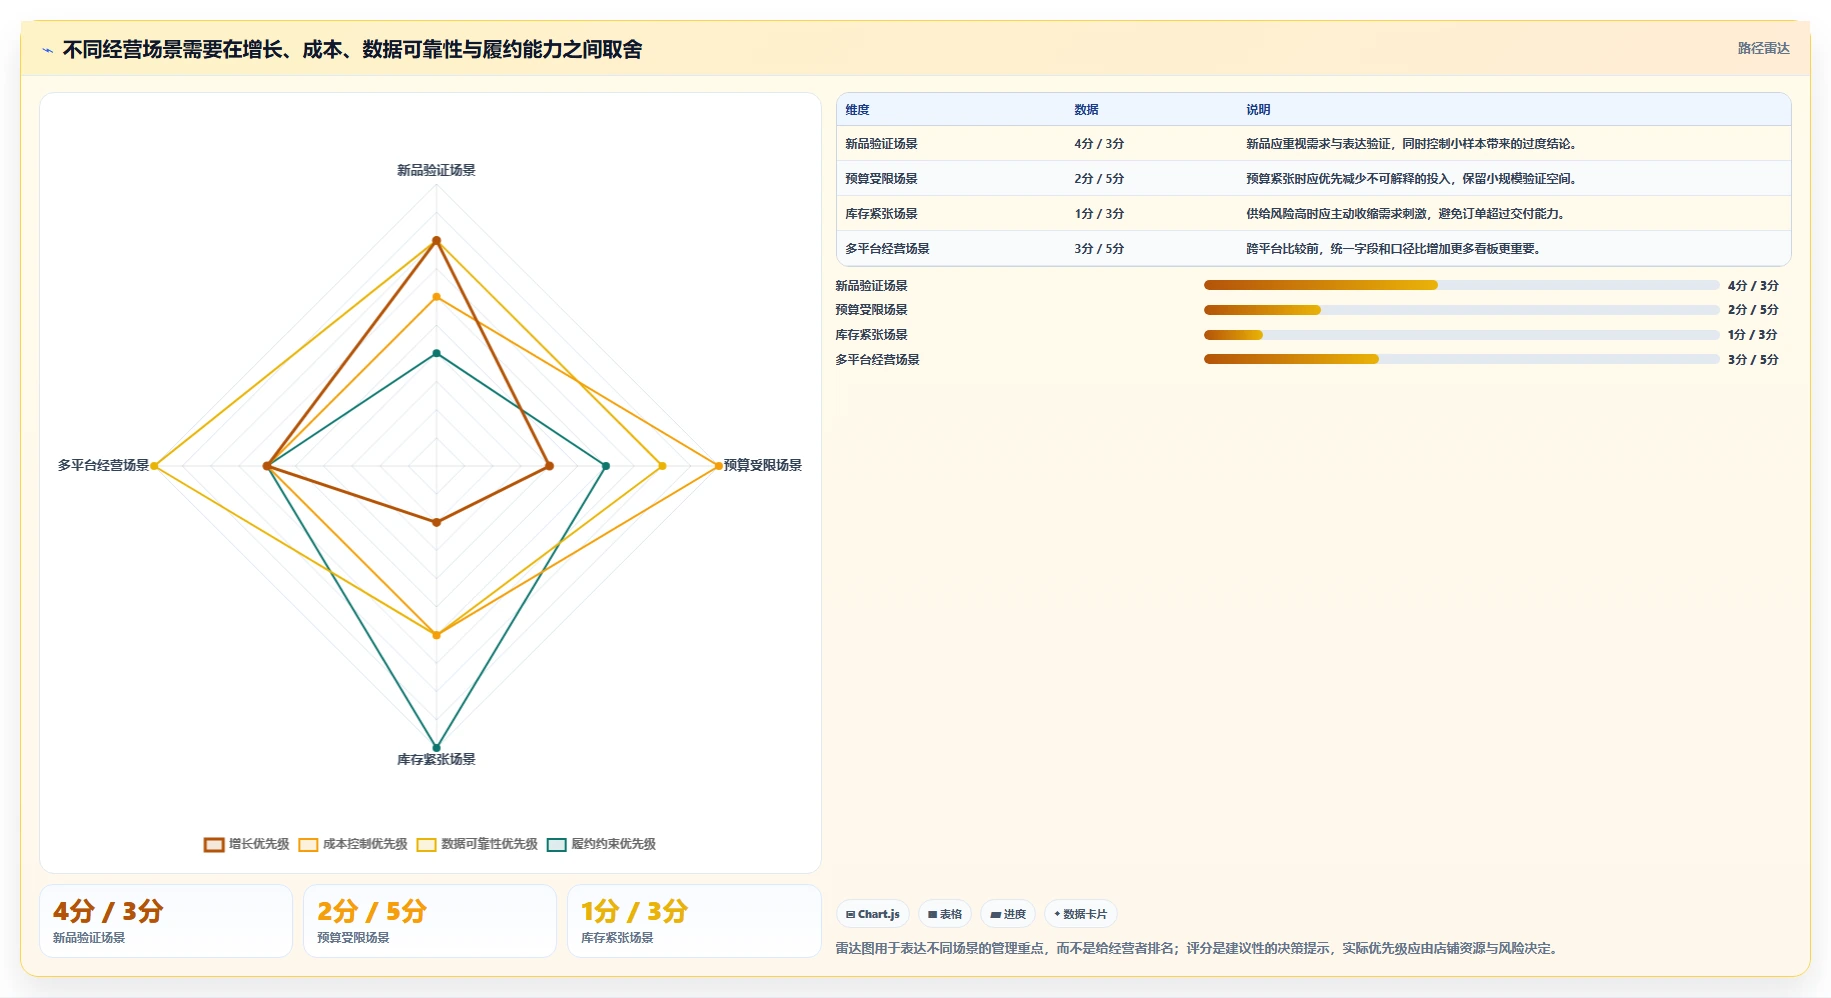Select the 库存紧张场景 table row cell
The image size is (1831, 998).
[881, 214]
